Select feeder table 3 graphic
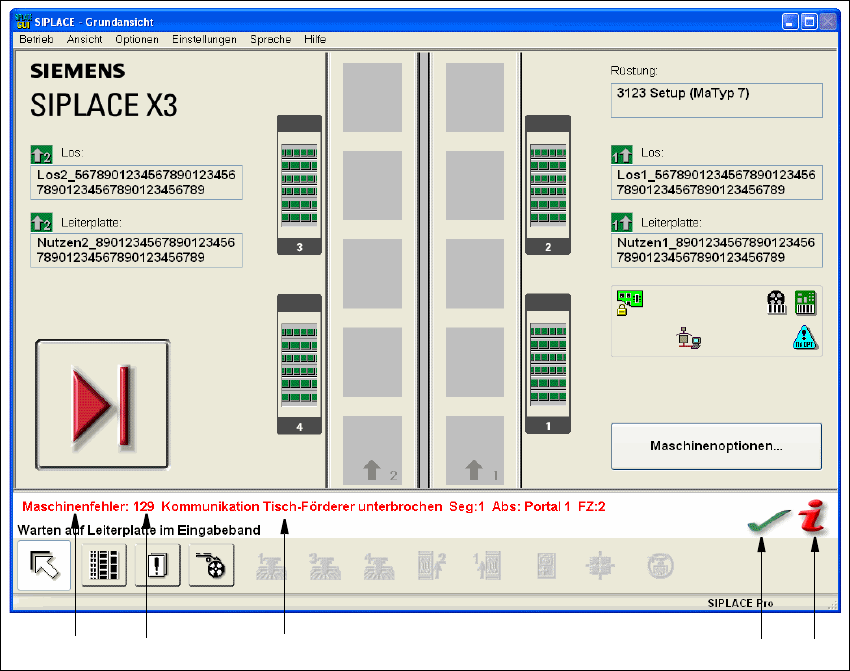This screenshot has height=671, width=850. [299, 185]
